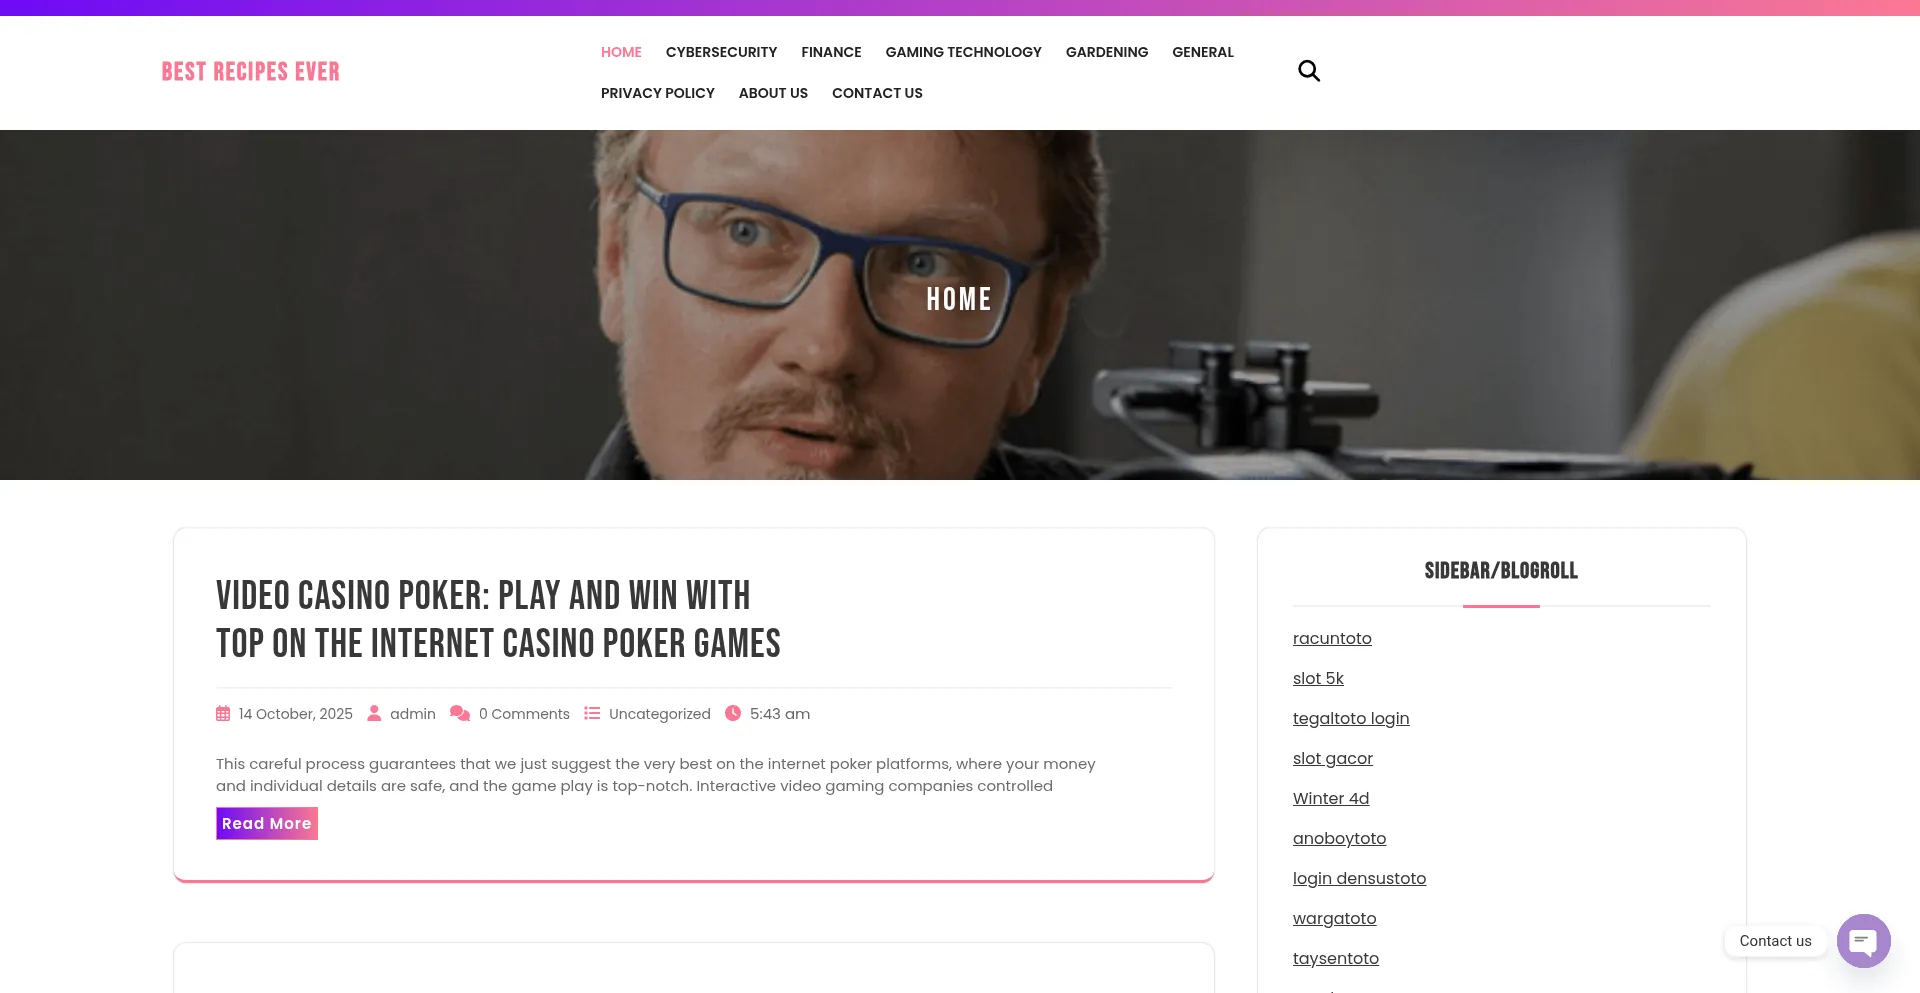Follow the racuntoto sidebar link
This screenshot has height=993, width=1920.
[x=1332, y=638]
